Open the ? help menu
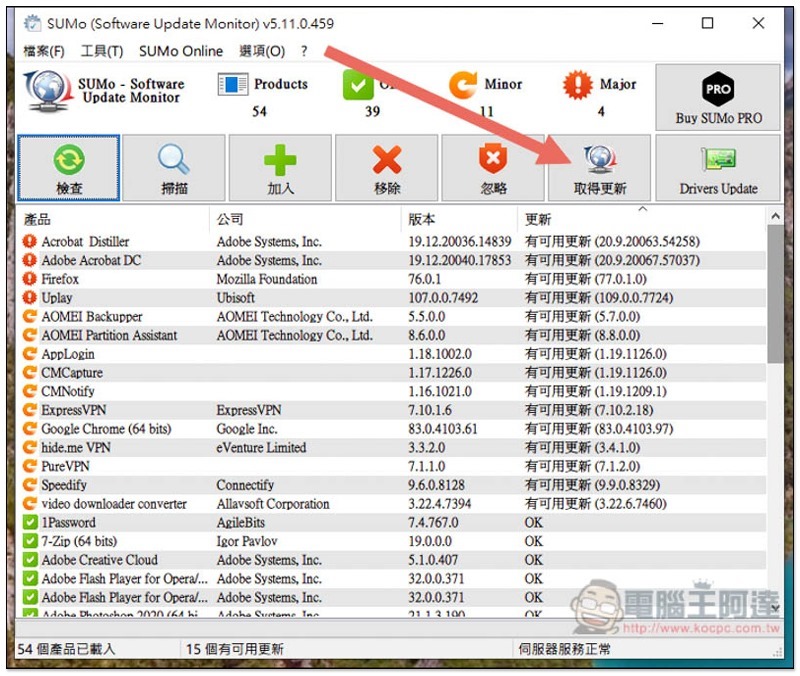 [304, 51]
